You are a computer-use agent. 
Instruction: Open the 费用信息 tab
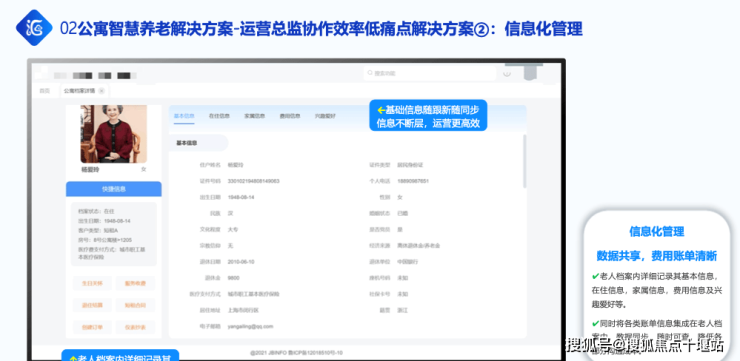(x=290, y=116)
